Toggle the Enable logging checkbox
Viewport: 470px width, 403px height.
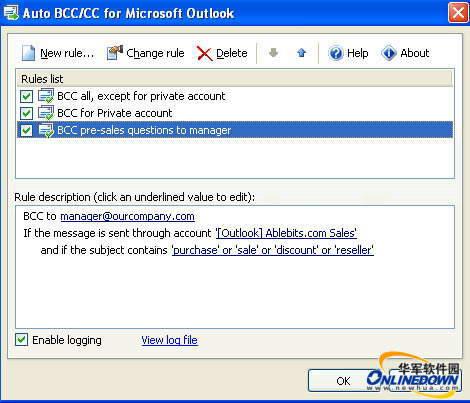[x=21, y=340]
